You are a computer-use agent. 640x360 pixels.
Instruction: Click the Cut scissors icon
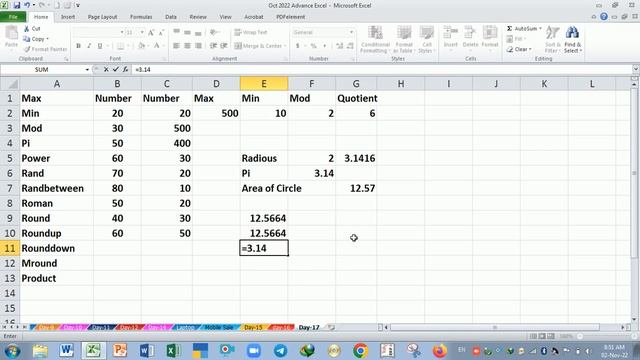coord(27,29)
